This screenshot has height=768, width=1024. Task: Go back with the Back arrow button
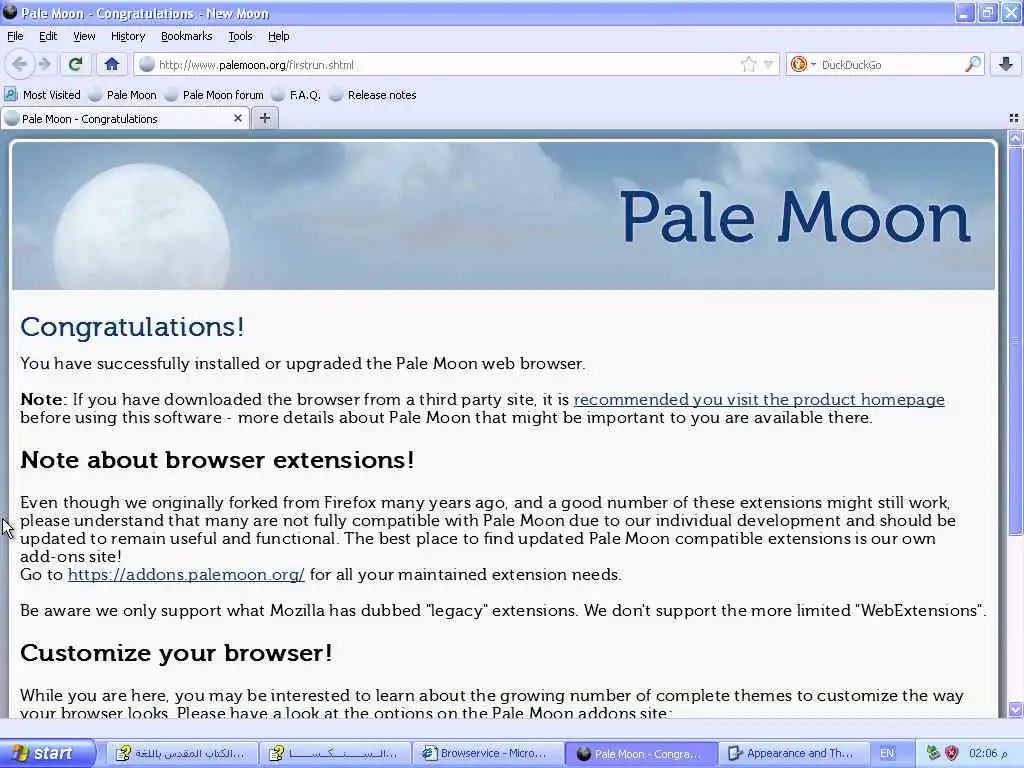[x=20, y=64]
